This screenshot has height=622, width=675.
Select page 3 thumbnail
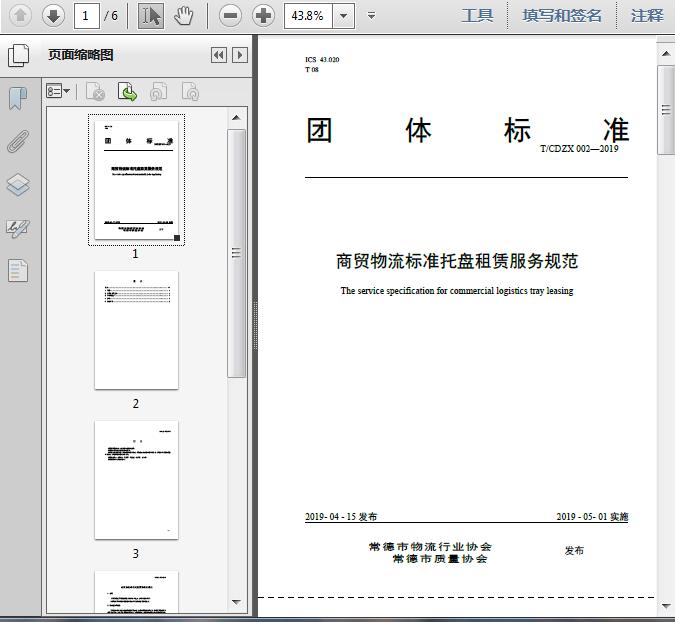point(136,480)
